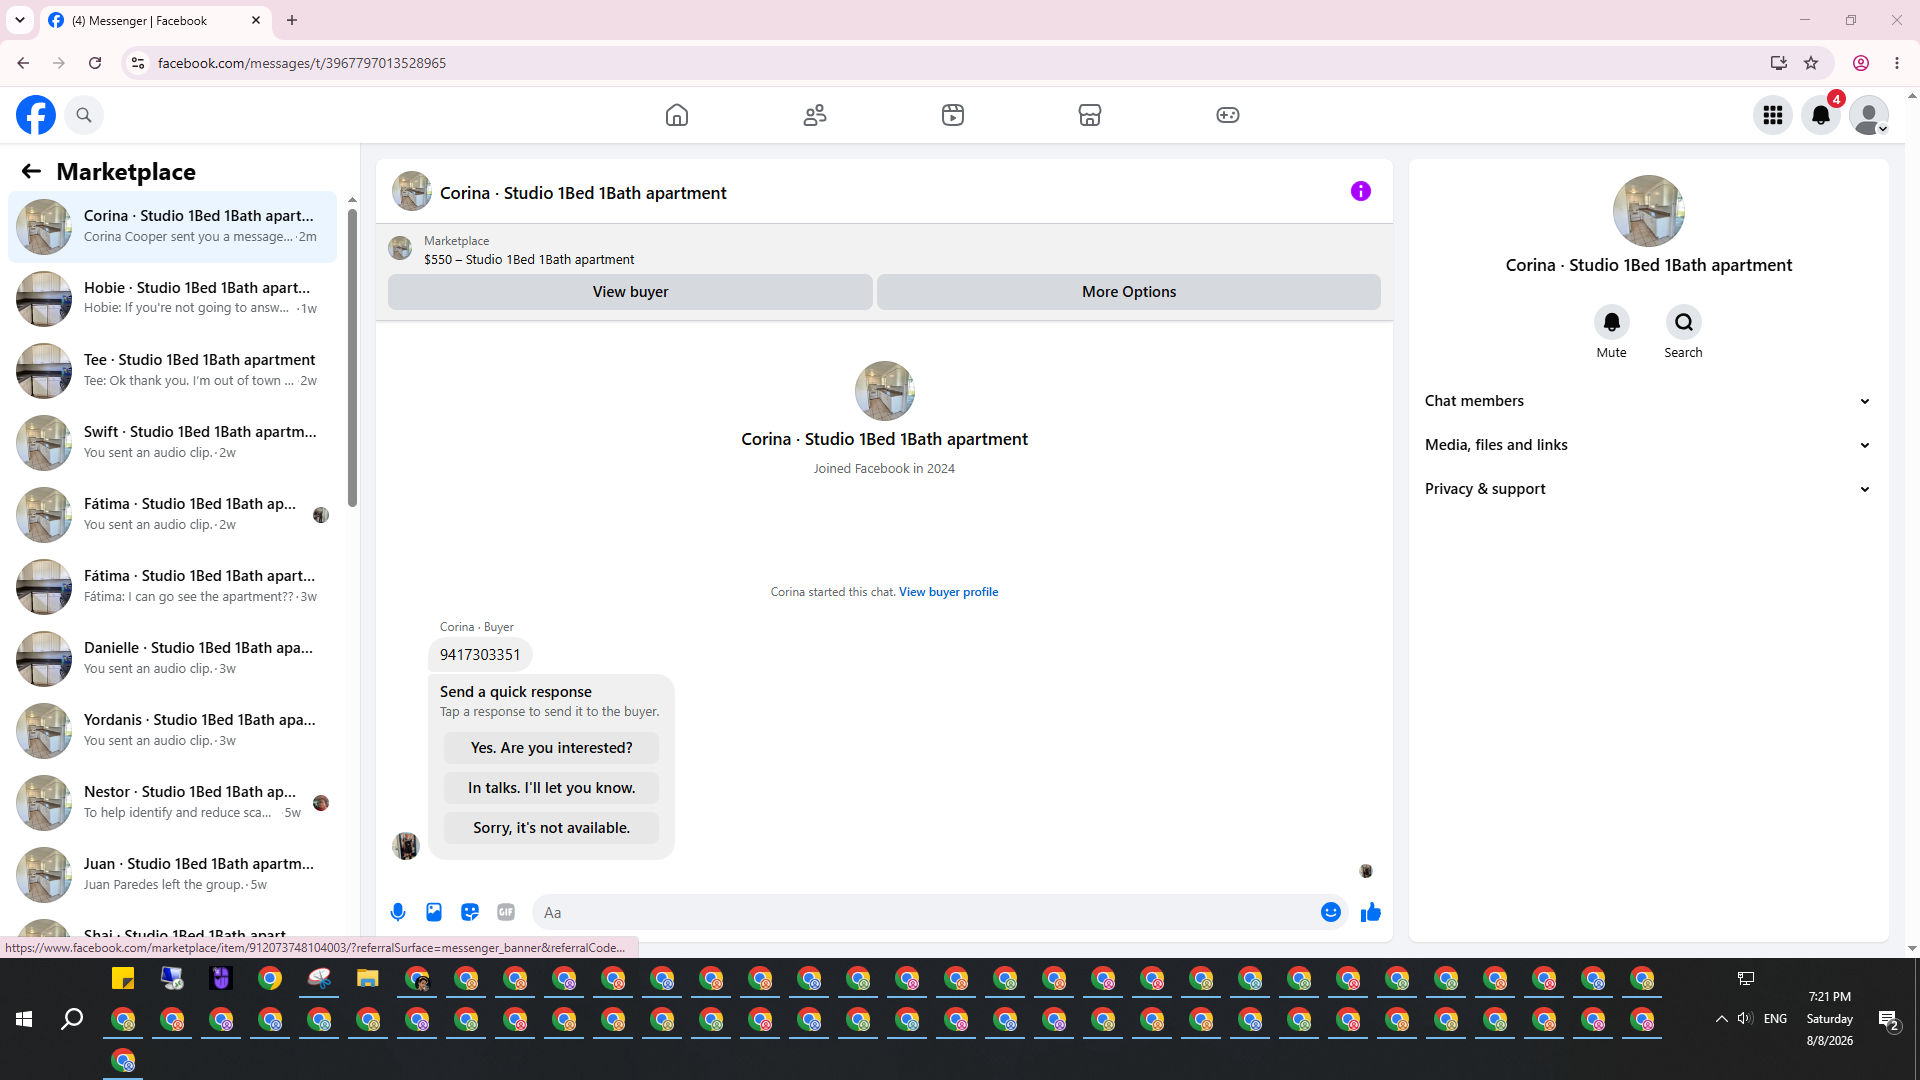Click the volume icon in system tray
This screenshot has height=1080, width=1920.
(1745, 1019)
